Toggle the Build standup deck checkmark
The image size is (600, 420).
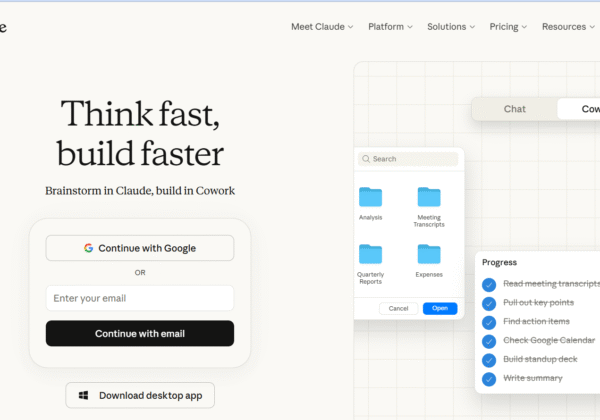489,360
